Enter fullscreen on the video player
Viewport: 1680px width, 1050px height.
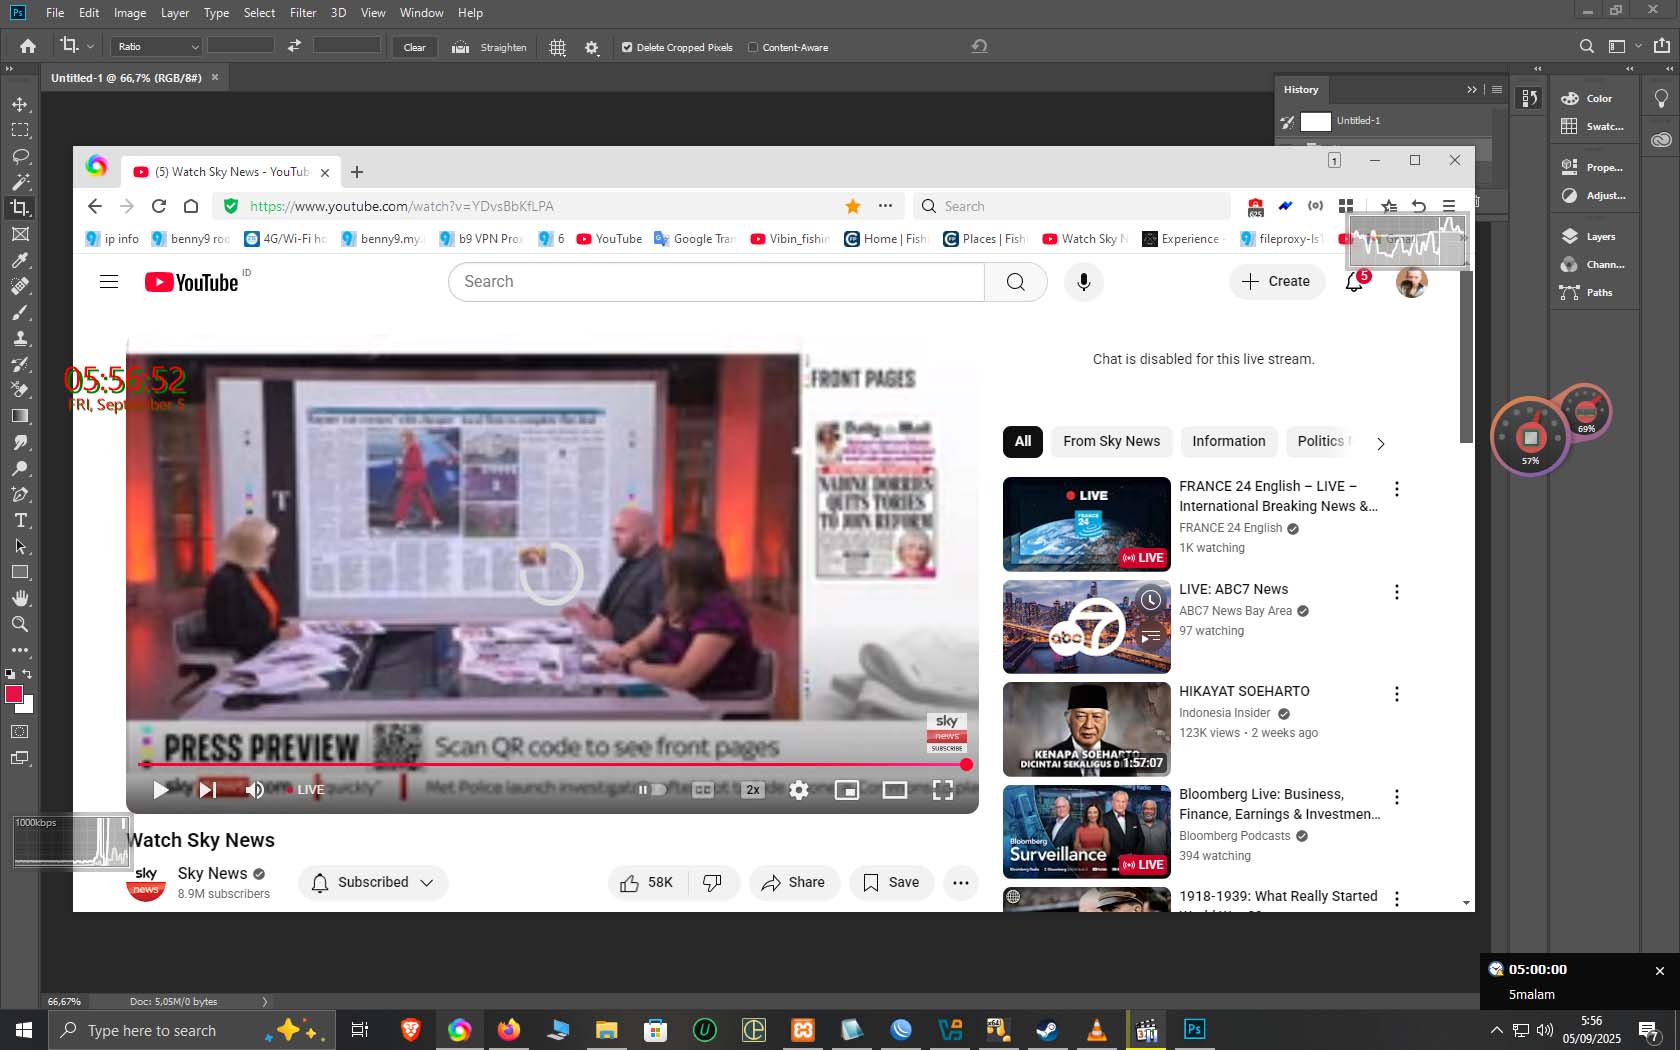point(943,790)
